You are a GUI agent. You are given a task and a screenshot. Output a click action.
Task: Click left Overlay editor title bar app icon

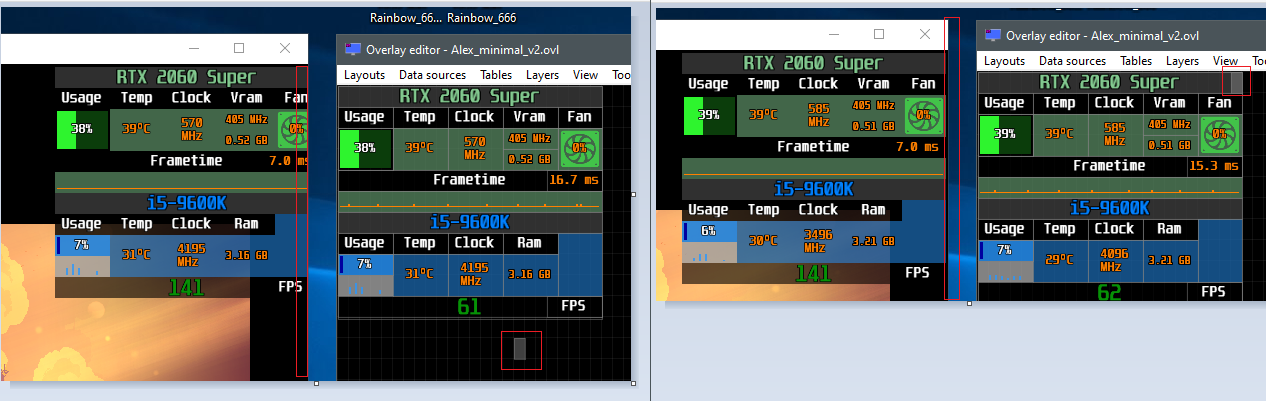[352, 48]
